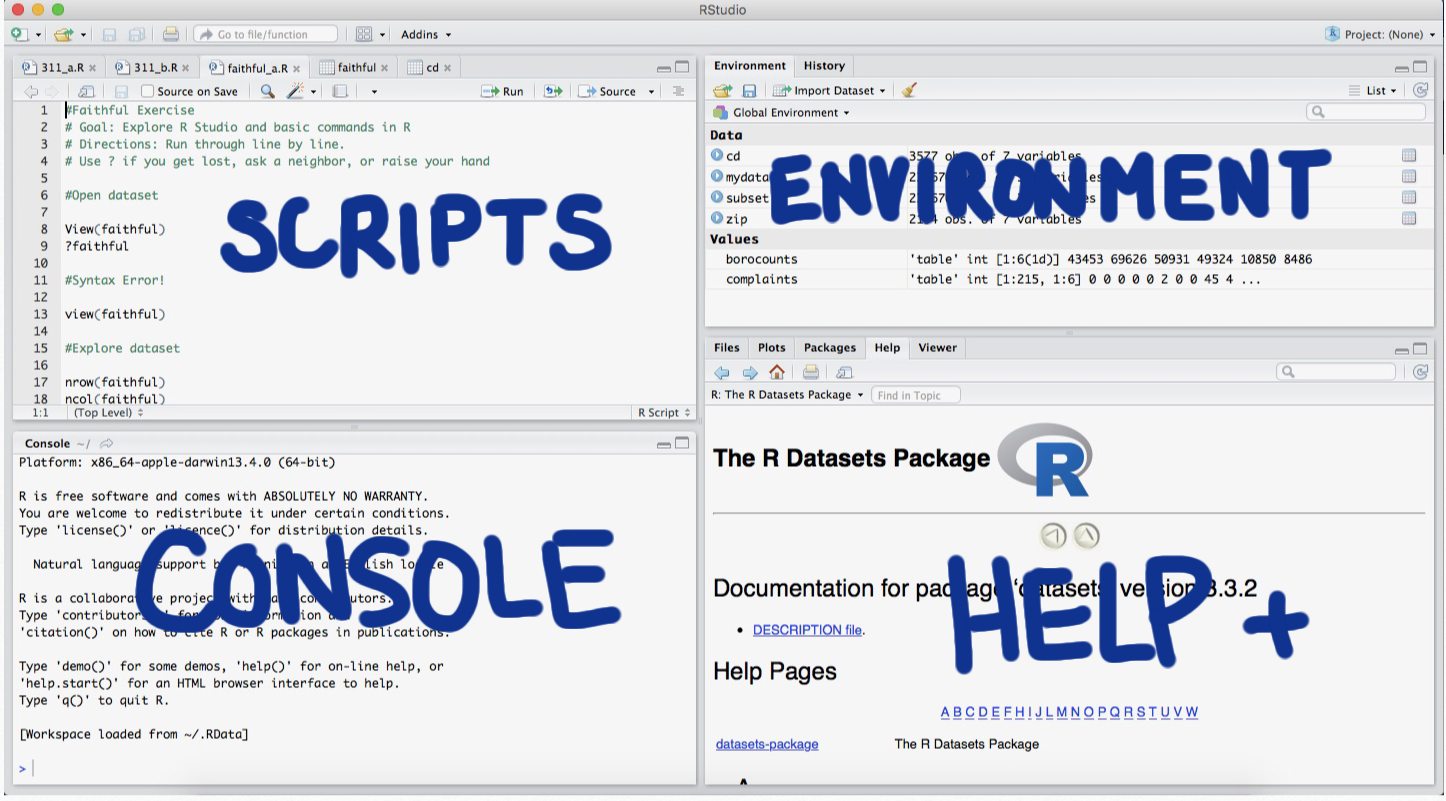Switch to the Packages tab
This screenshot has width=1446, height=801.
[830, 348]
